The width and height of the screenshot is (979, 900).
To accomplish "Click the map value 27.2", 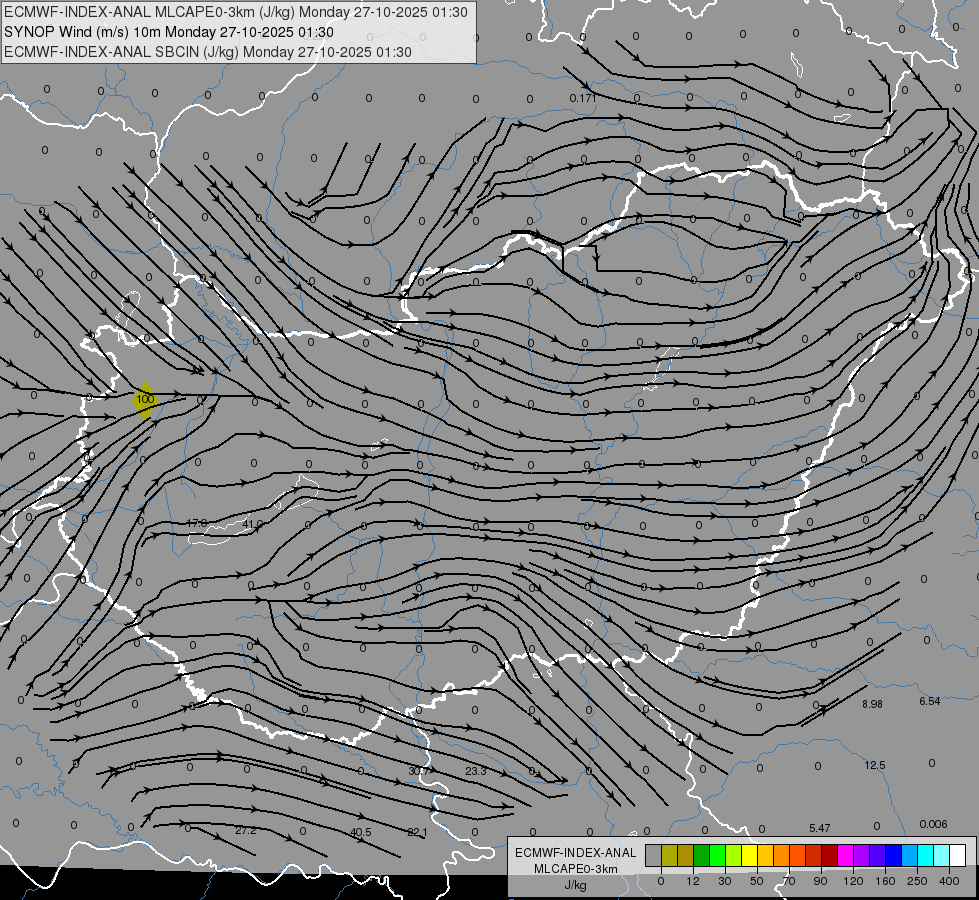I will [246, 830].
